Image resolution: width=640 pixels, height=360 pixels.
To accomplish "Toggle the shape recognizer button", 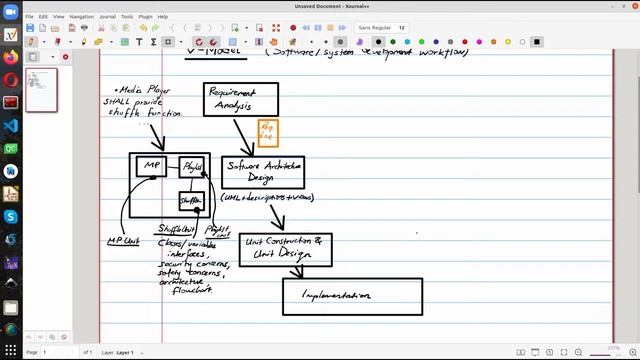I will (199, 42).
